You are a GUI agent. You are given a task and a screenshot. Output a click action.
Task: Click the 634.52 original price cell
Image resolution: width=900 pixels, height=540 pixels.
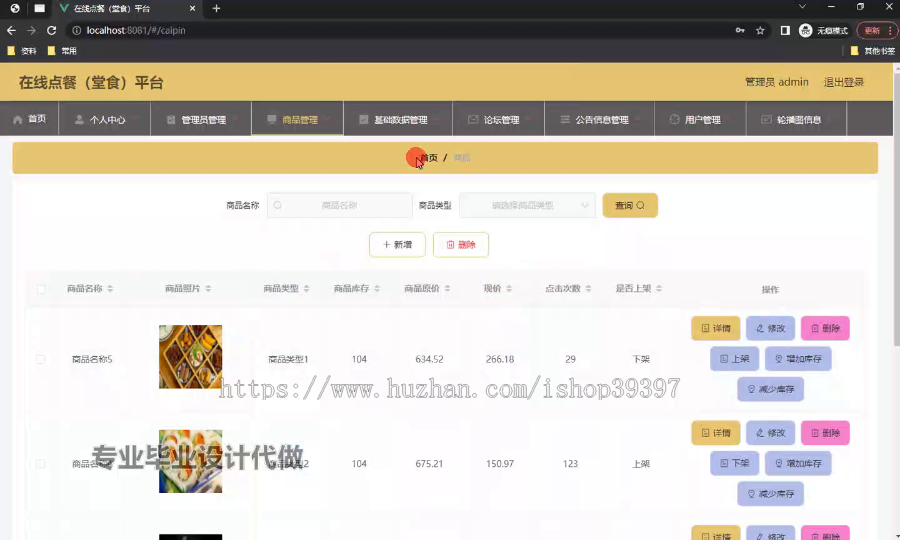[429, 359]
